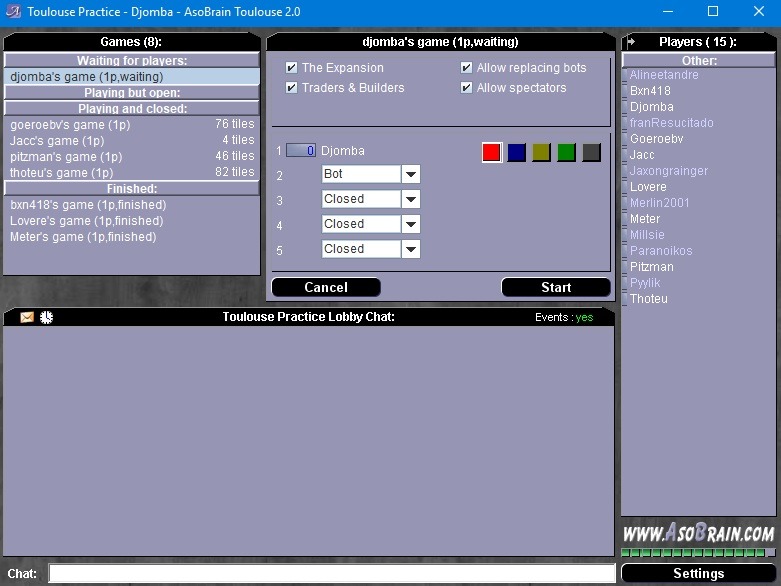781x586 pixels.
Task: Select Jacc's game with 4 tiles
Action: [131, 140]
